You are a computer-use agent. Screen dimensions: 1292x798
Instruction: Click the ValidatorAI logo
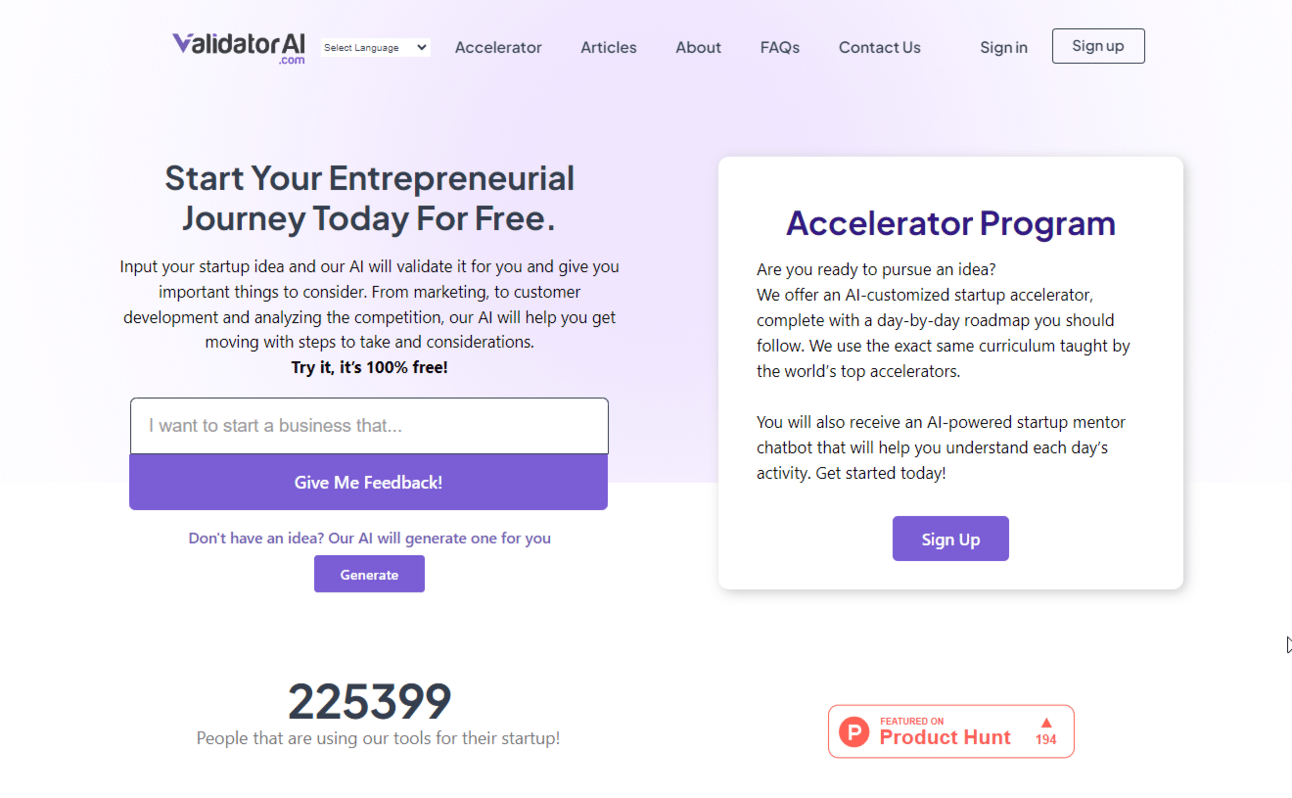tap(238, 46)
